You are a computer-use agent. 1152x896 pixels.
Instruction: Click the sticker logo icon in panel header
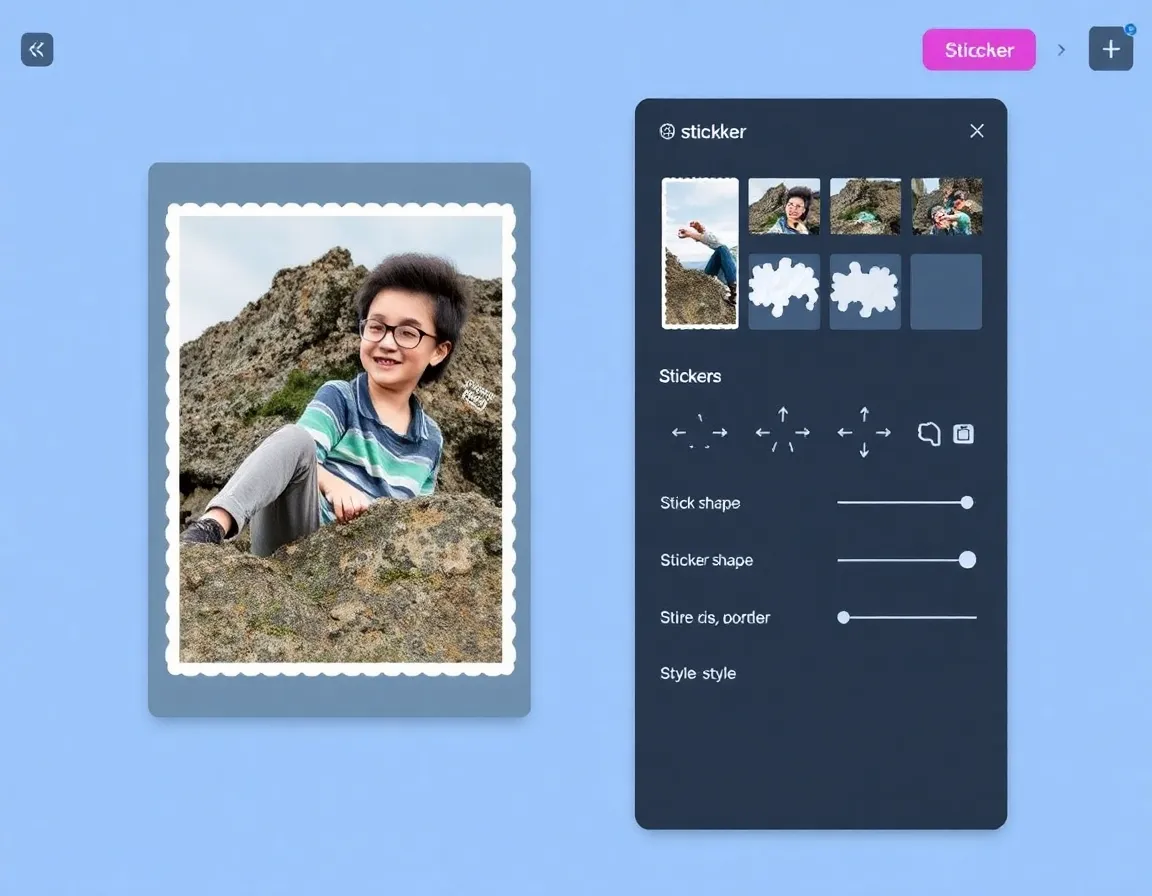[667, 132]
